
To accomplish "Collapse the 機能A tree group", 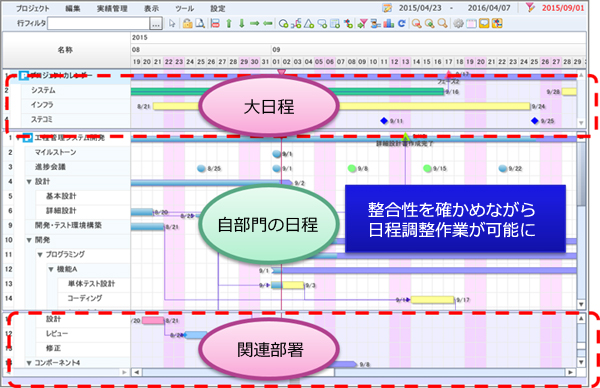I will [51, 269].
